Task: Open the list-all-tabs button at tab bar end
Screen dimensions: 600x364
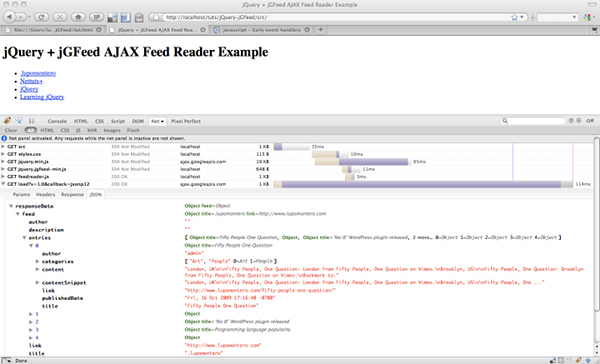Action: [x=594, y=29]
